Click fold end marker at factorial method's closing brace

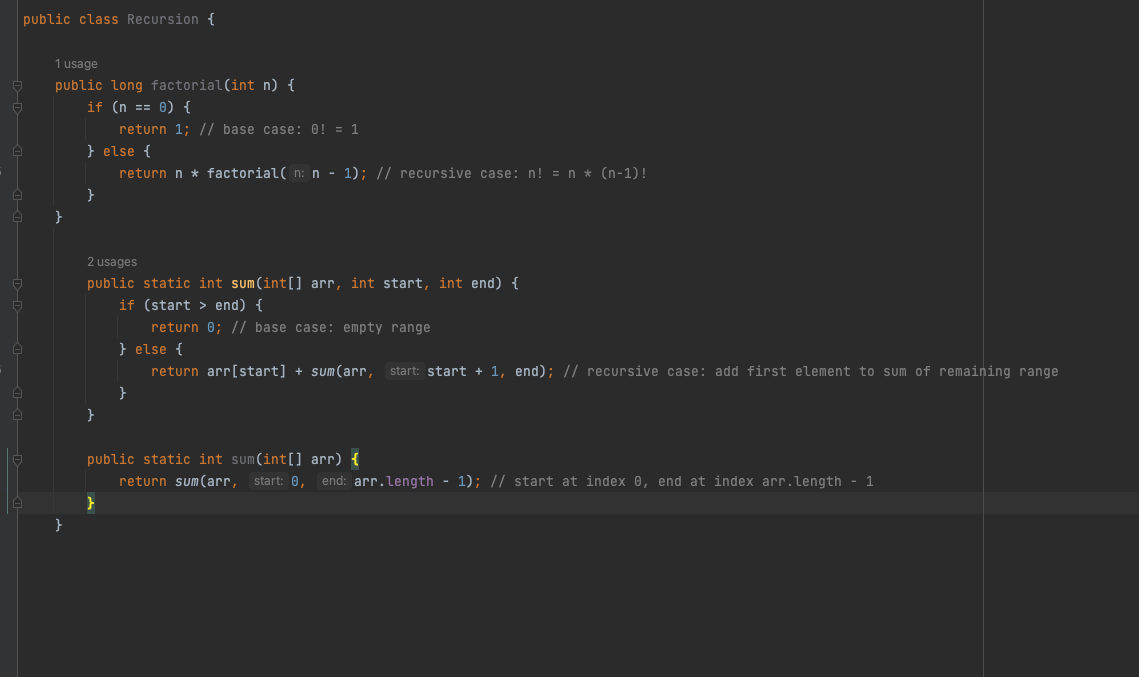tap(17, 216)
